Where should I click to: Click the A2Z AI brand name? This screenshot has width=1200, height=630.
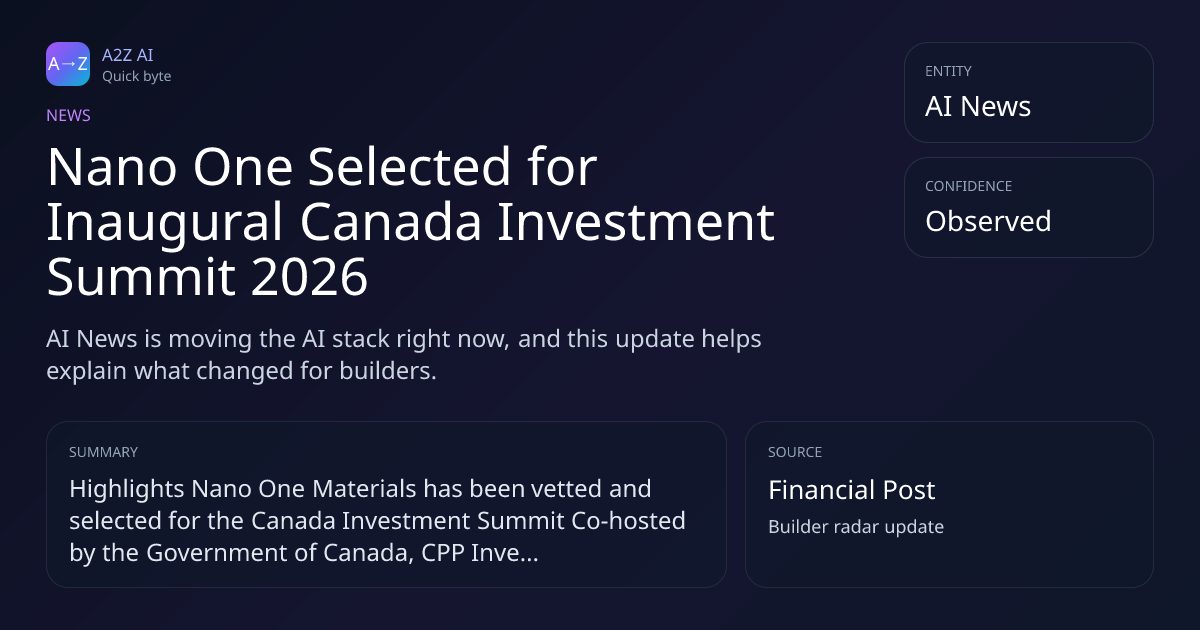click(x=127, y=55)
